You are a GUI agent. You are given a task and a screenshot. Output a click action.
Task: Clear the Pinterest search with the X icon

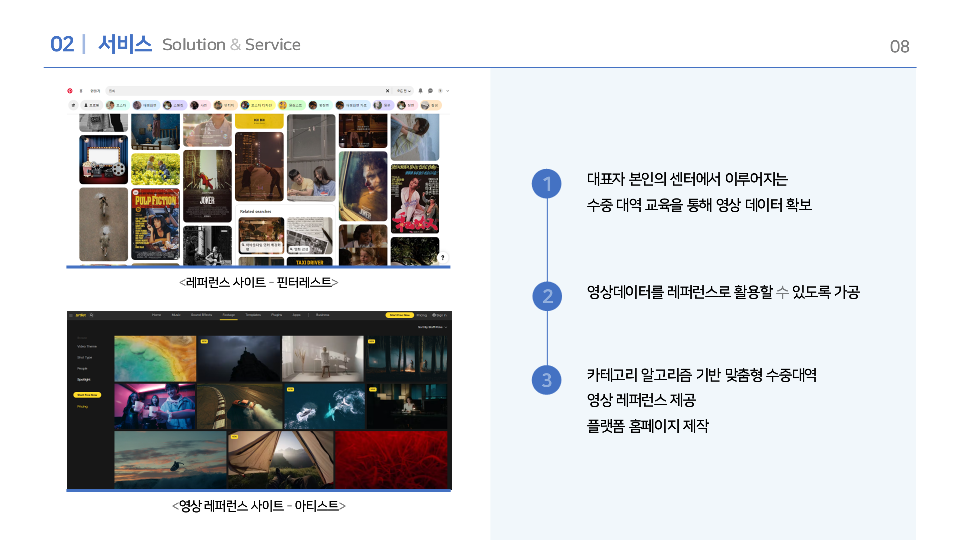click(x=387, y=91)
